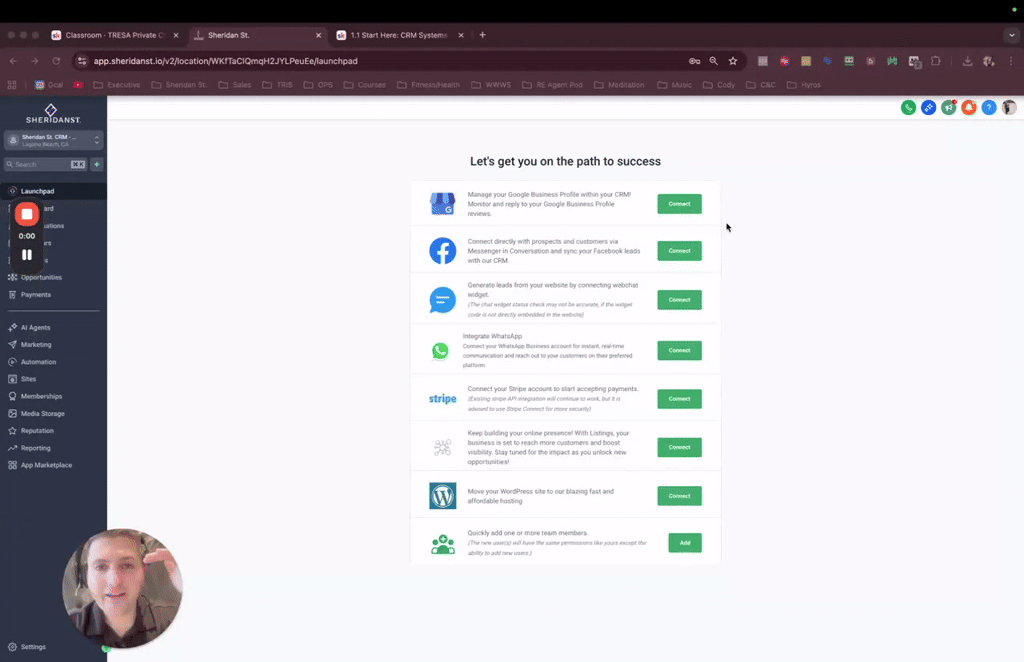The width and height of the screenshot is (1024, 662).
Task: Open the Hyros bookmarks folder
Action: (x=804, y=85)
